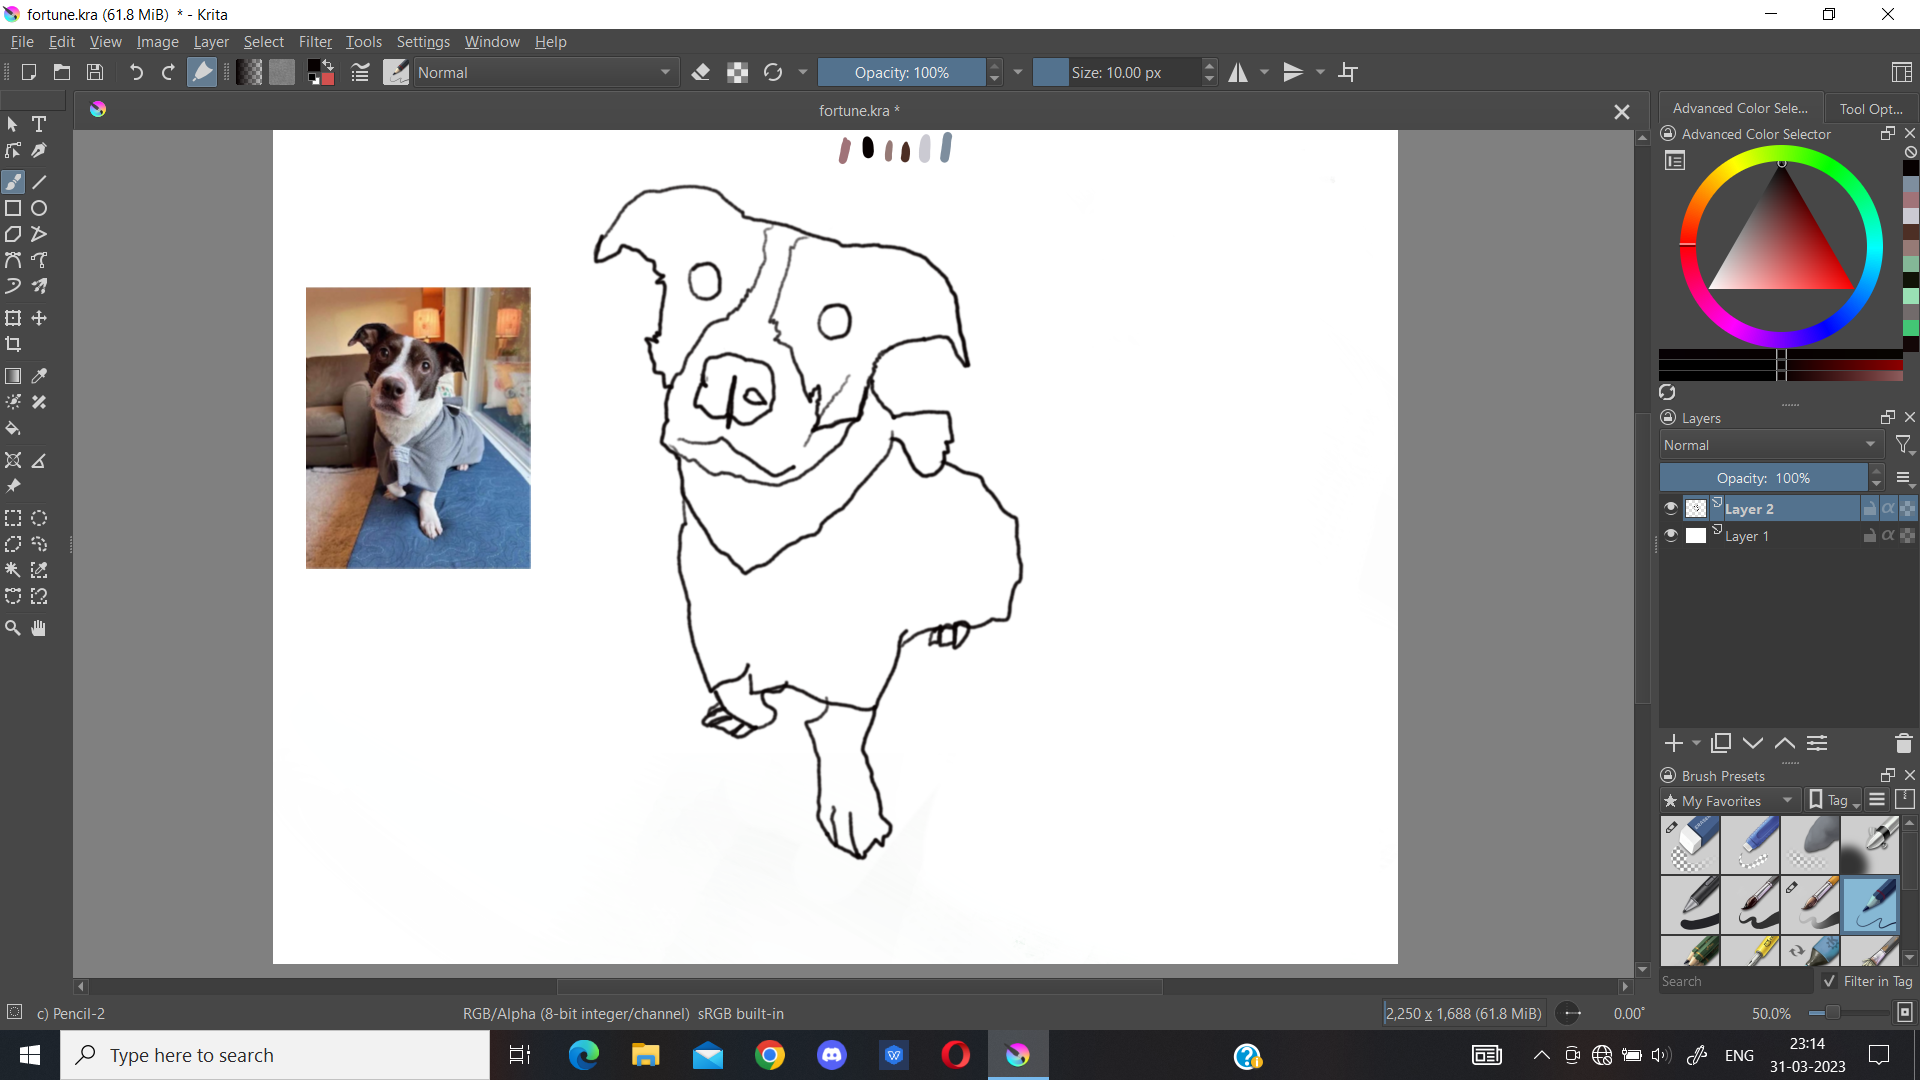1920x1080 pixels.
Task: Toggle the Filter in Tag checkbox
Action: [1830, 981]
